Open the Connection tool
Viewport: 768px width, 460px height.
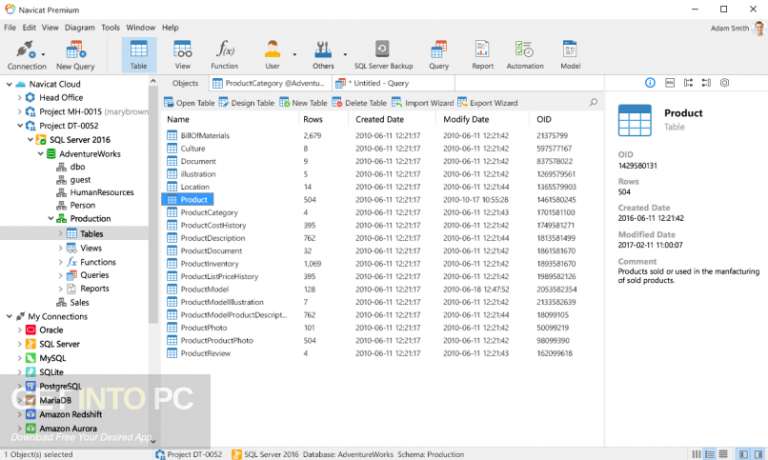click(x=26, y=55)
